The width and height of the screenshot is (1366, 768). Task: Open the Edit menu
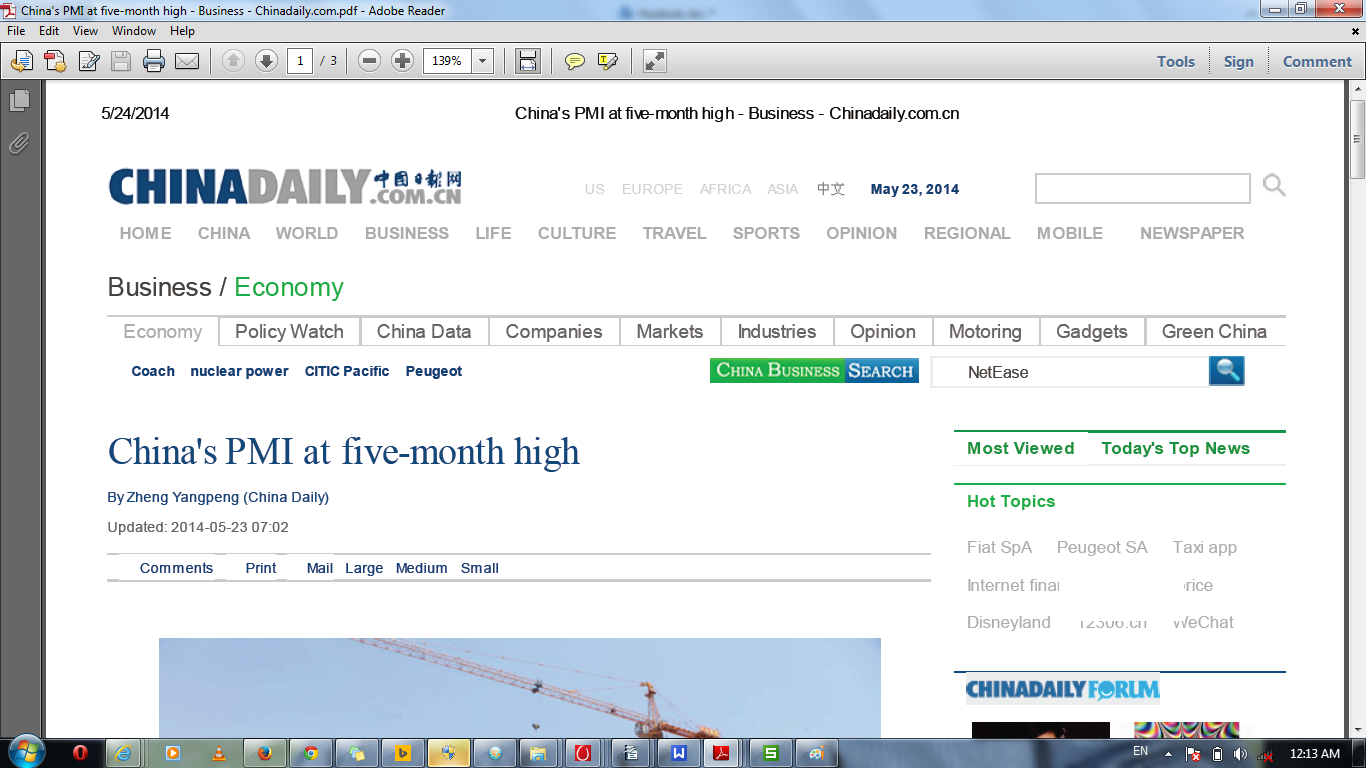[49, 31]
